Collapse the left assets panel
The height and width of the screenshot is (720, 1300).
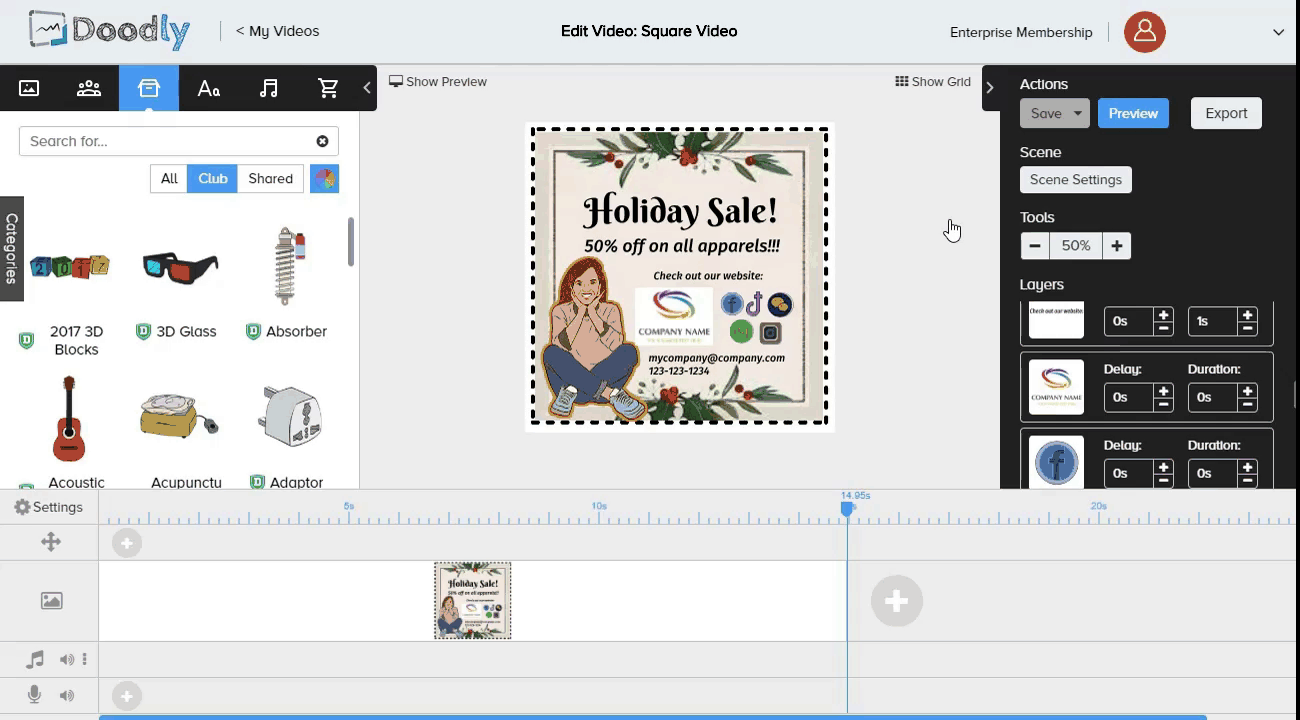[367, 88]
